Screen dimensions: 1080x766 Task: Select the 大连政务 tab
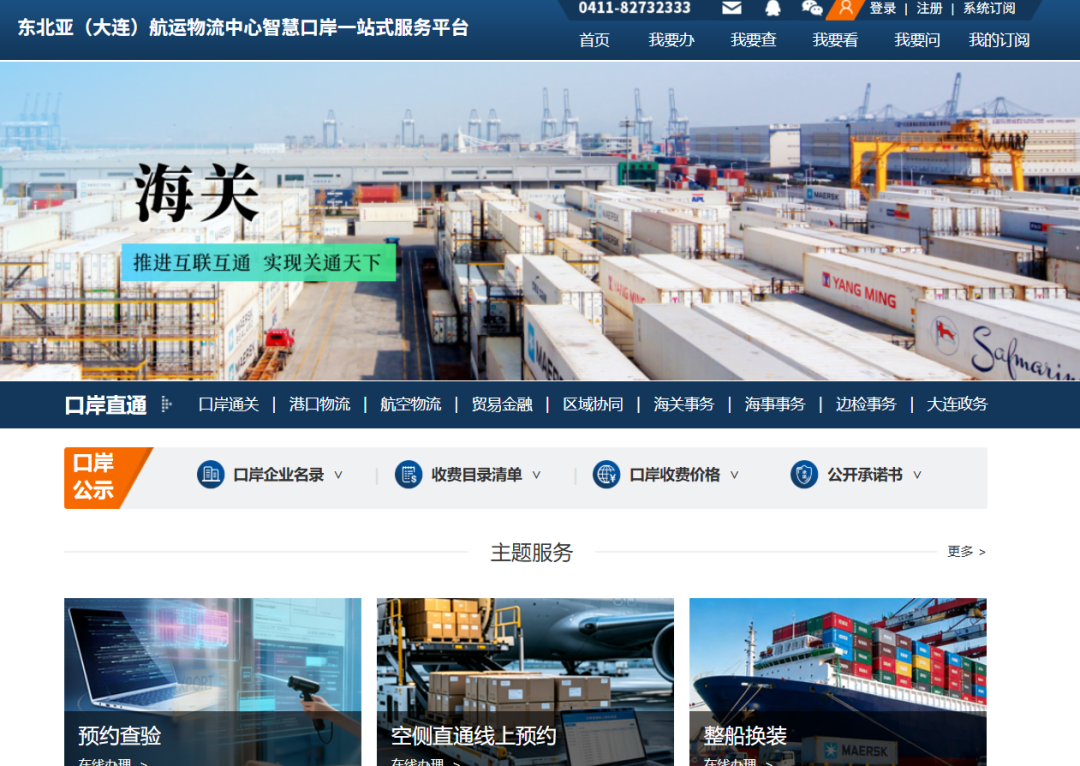coord(957,404)
